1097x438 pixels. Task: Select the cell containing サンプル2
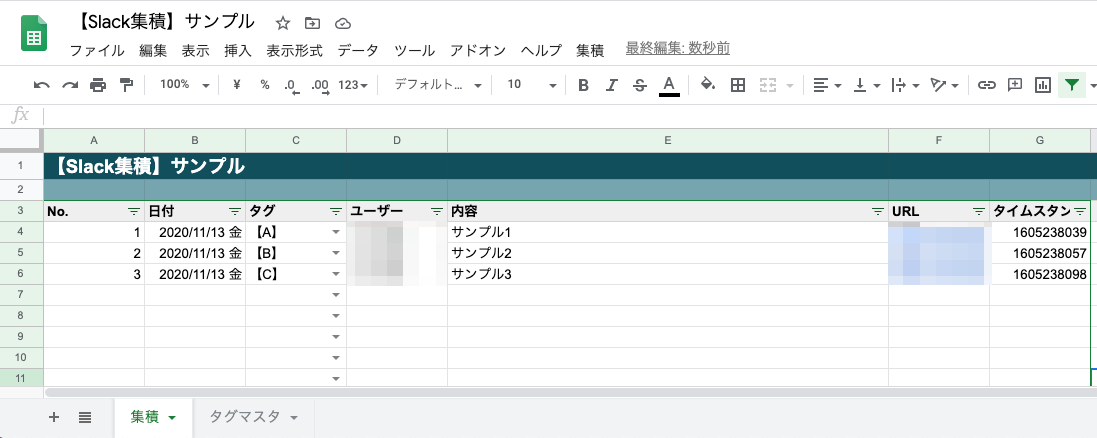tap(668, 253)
